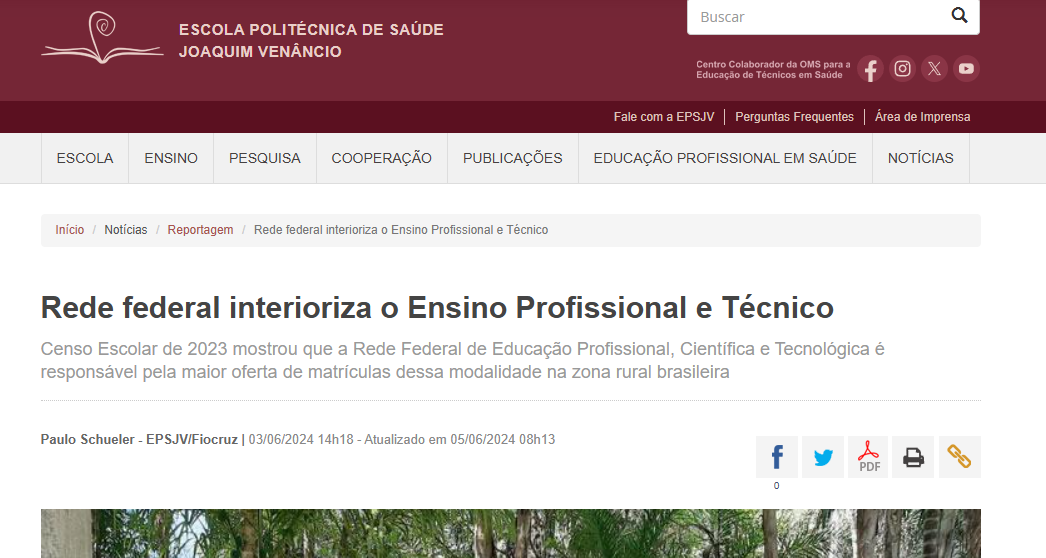Open Área de Imprensa link
The height and width of the screenshot is (558, 1046).
coord(923,117)
